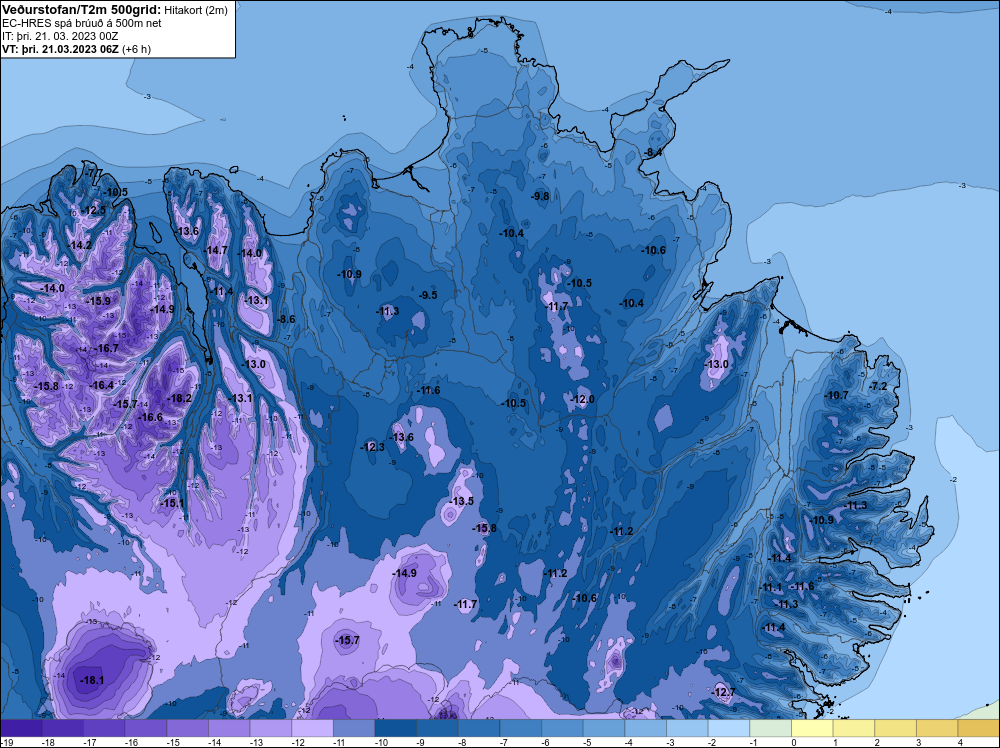
Task: Click legend color swatch labeled -15
Action: tap(188, 728)
